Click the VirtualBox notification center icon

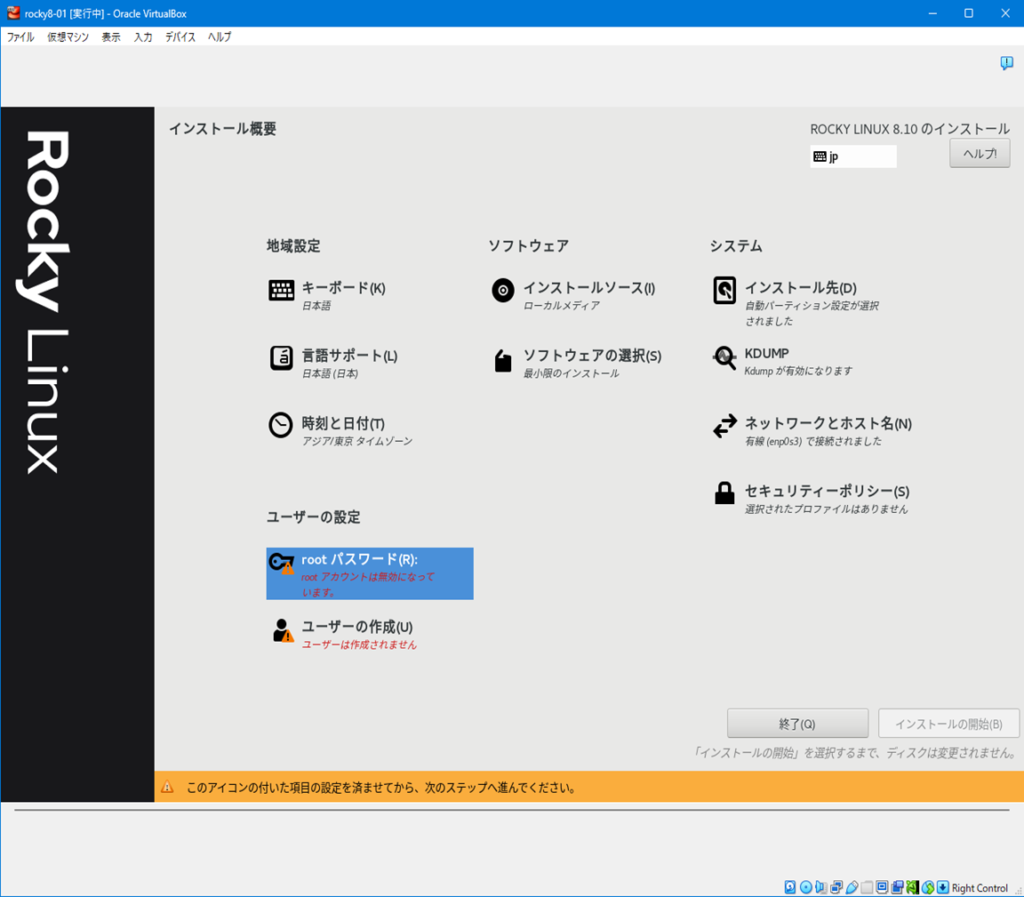[1006, 63]
